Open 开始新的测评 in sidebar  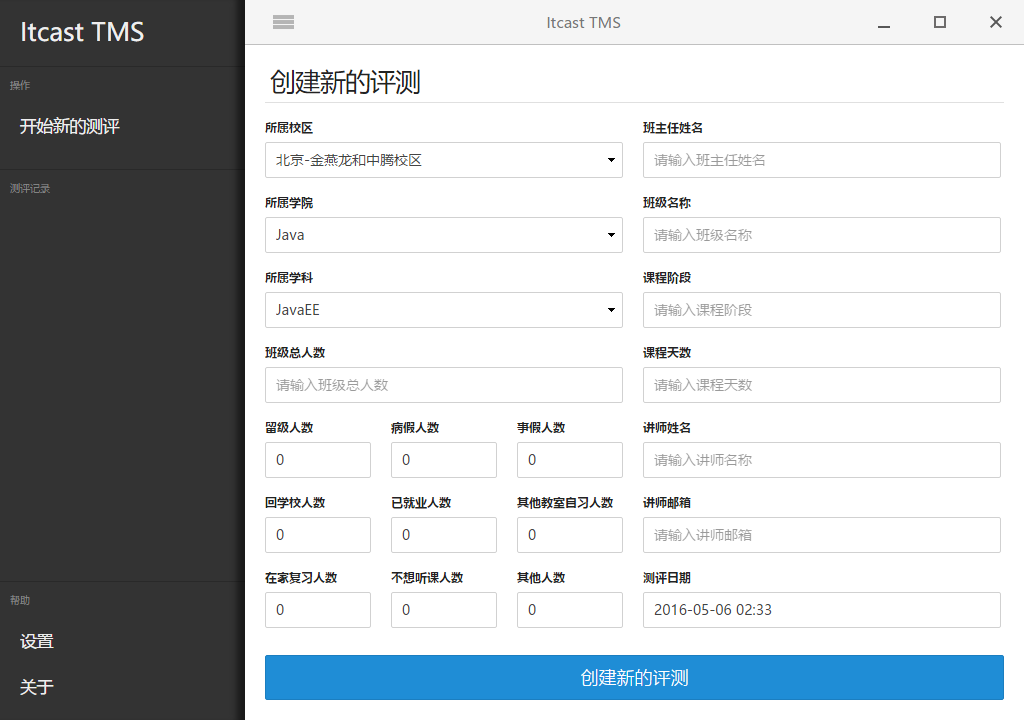click(x=69, y=126)
